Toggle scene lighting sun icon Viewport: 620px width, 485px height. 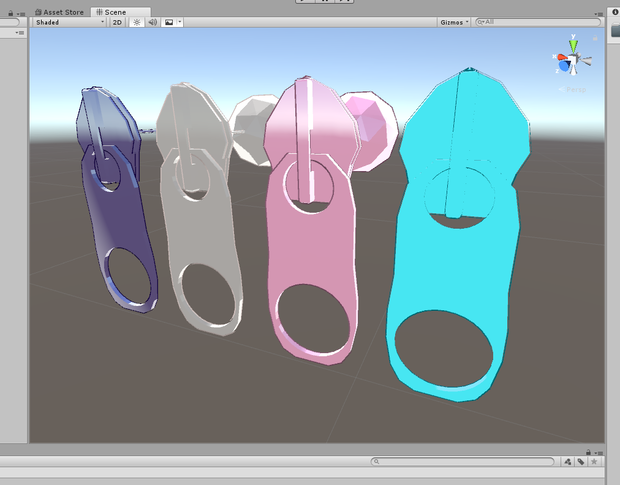(x=136, y=22)
